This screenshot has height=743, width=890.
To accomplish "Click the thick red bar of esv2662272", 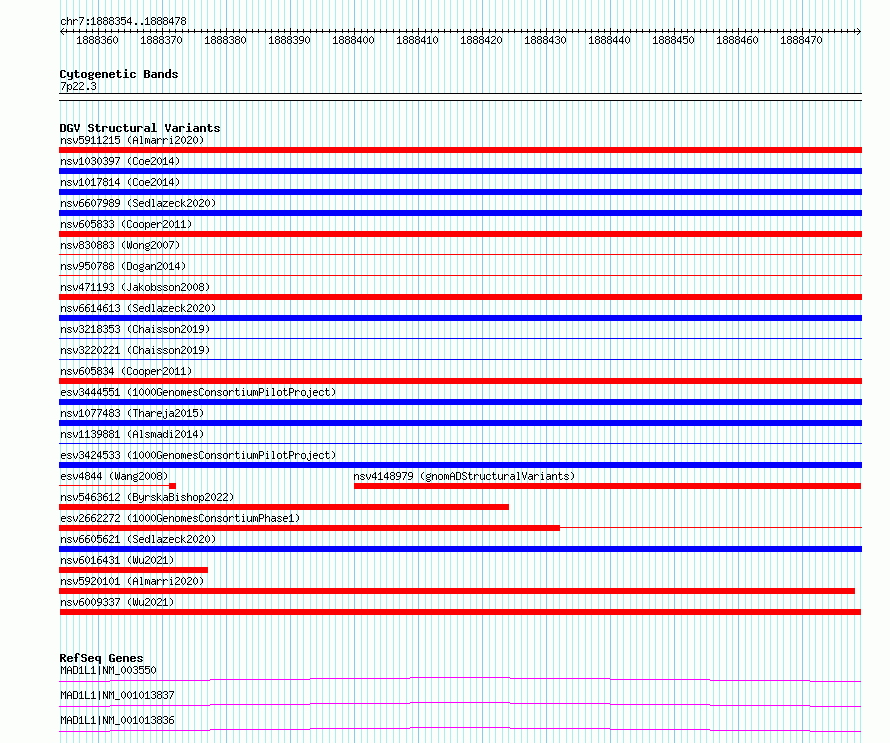I will coord(309,528).
